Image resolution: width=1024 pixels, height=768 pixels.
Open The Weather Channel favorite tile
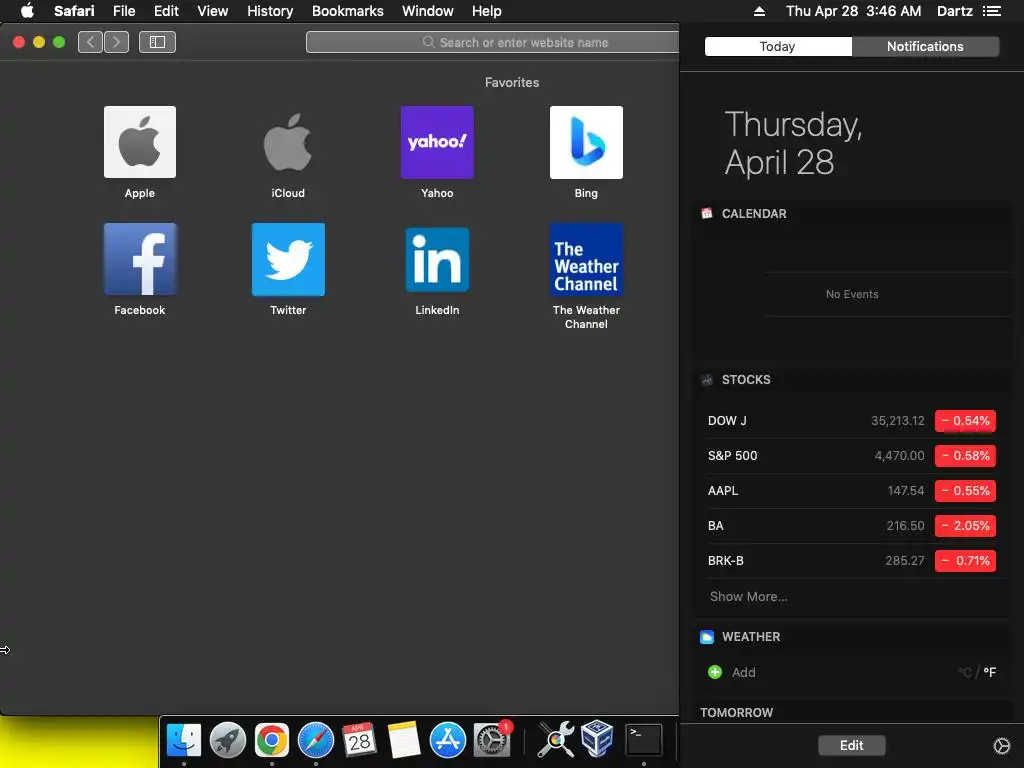(x=586, y=259)
